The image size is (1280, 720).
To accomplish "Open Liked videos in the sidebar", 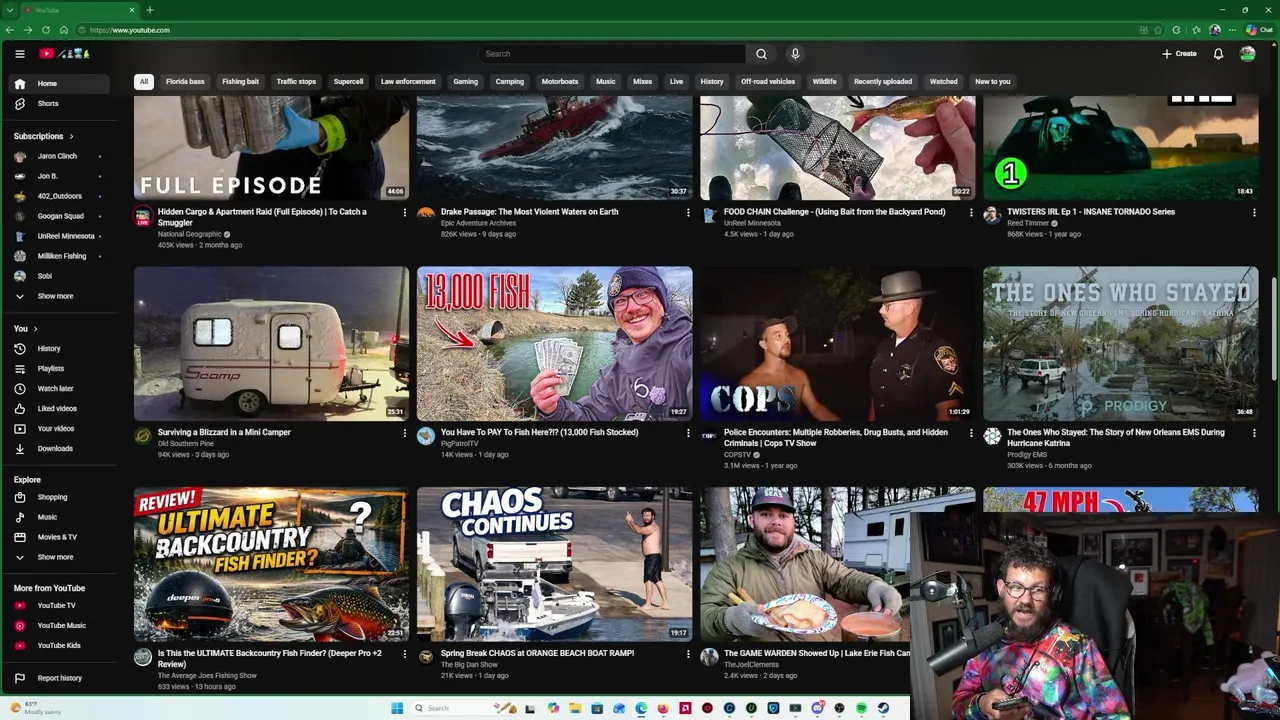I will pos(60,409).
